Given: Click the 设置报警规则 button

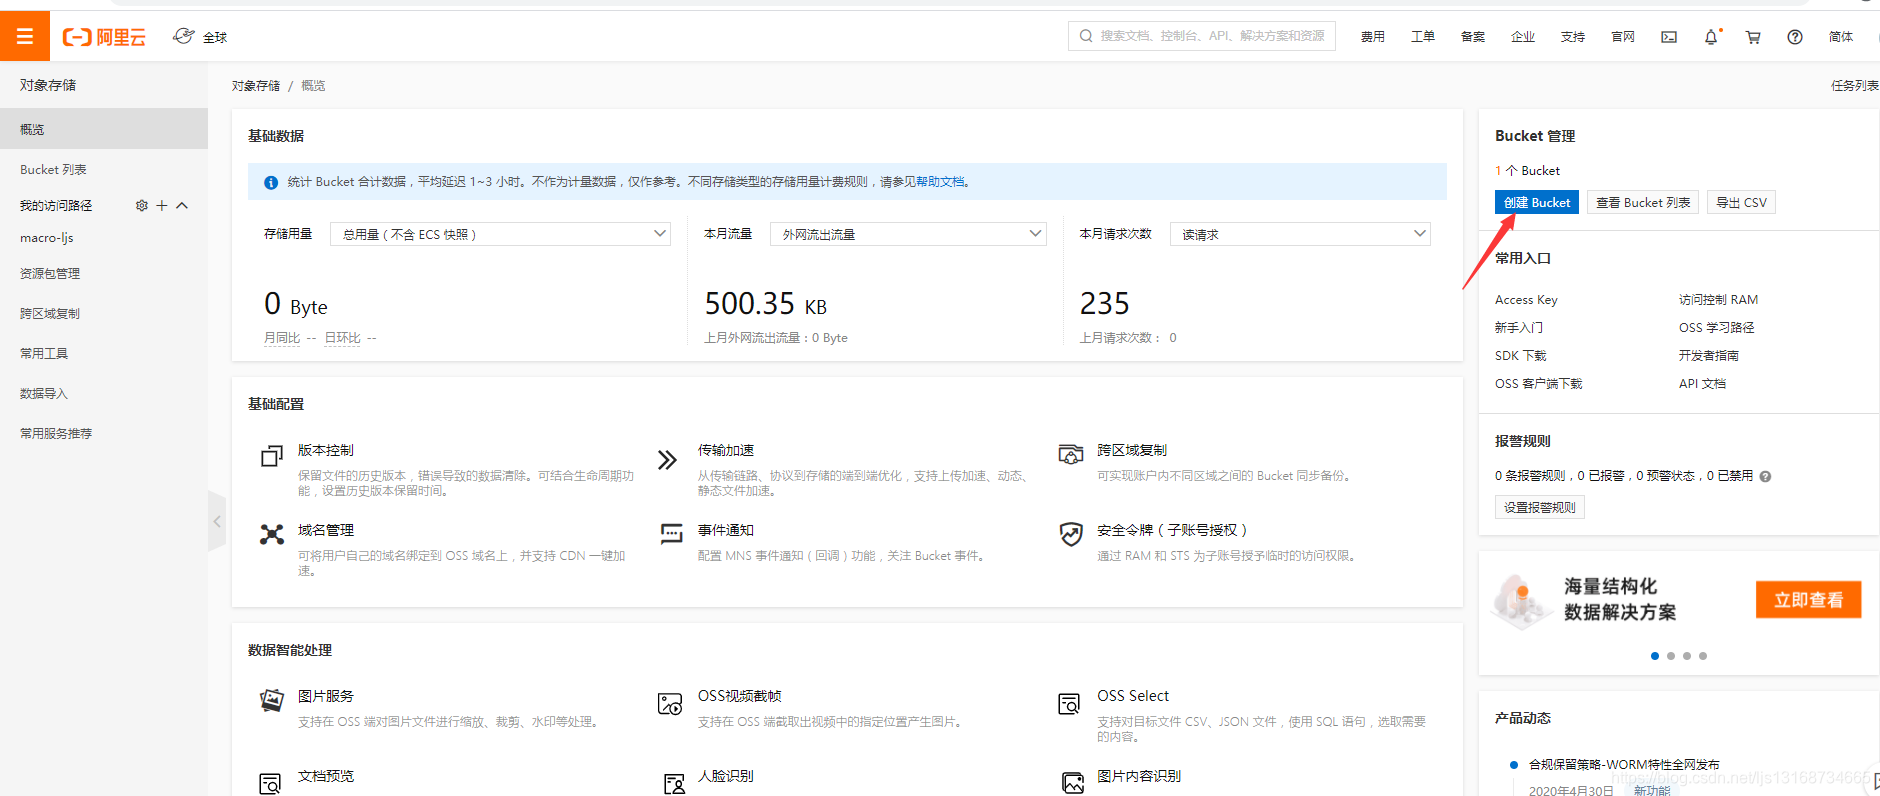Looking at the screenshot, I should coord(1540,507).
